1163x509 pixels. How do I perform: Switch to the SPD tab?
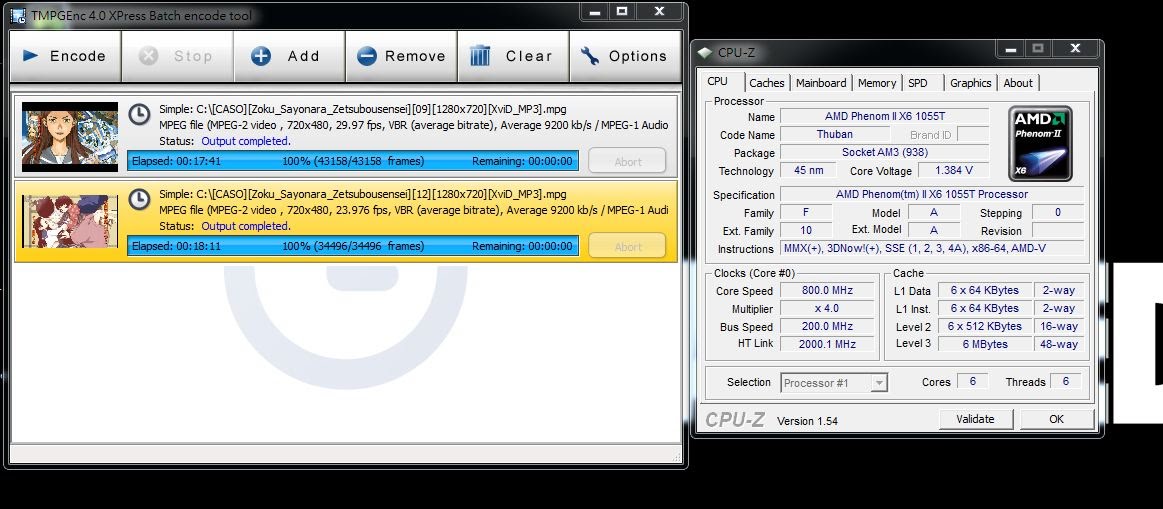click(x=918, y=83)
